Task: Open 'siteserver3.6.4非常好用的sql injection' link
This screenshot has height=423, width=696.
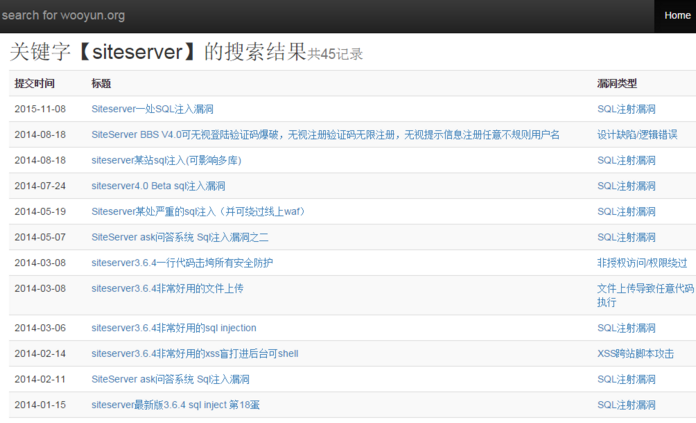Action: pos(174,328)
